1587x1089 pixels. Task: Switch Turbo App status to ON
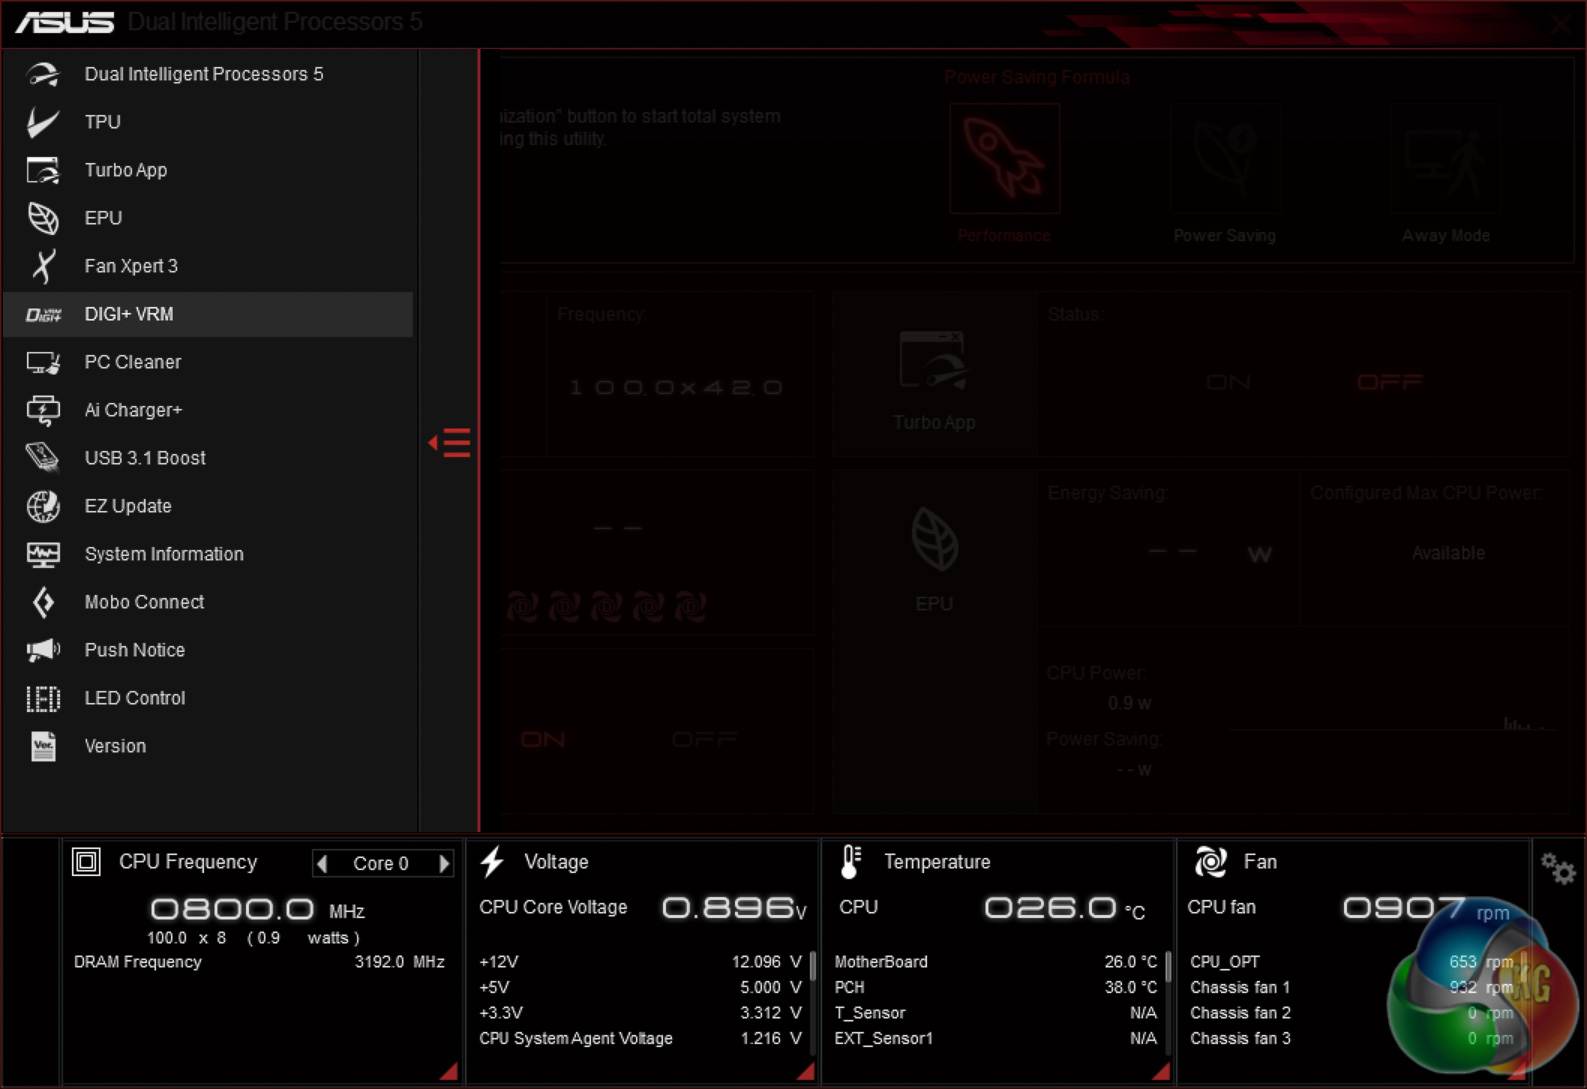(1228, 382)
